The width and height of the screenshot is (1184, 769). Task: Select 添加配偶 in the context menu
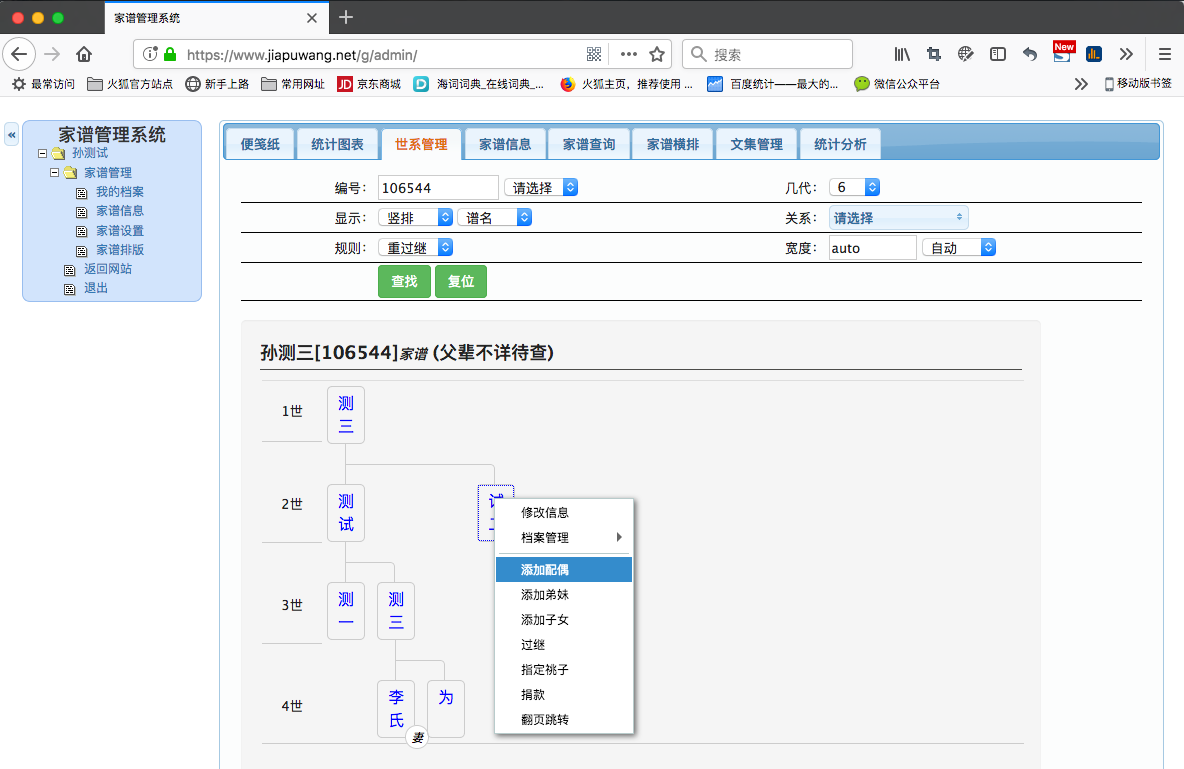[x=563, y=570]
